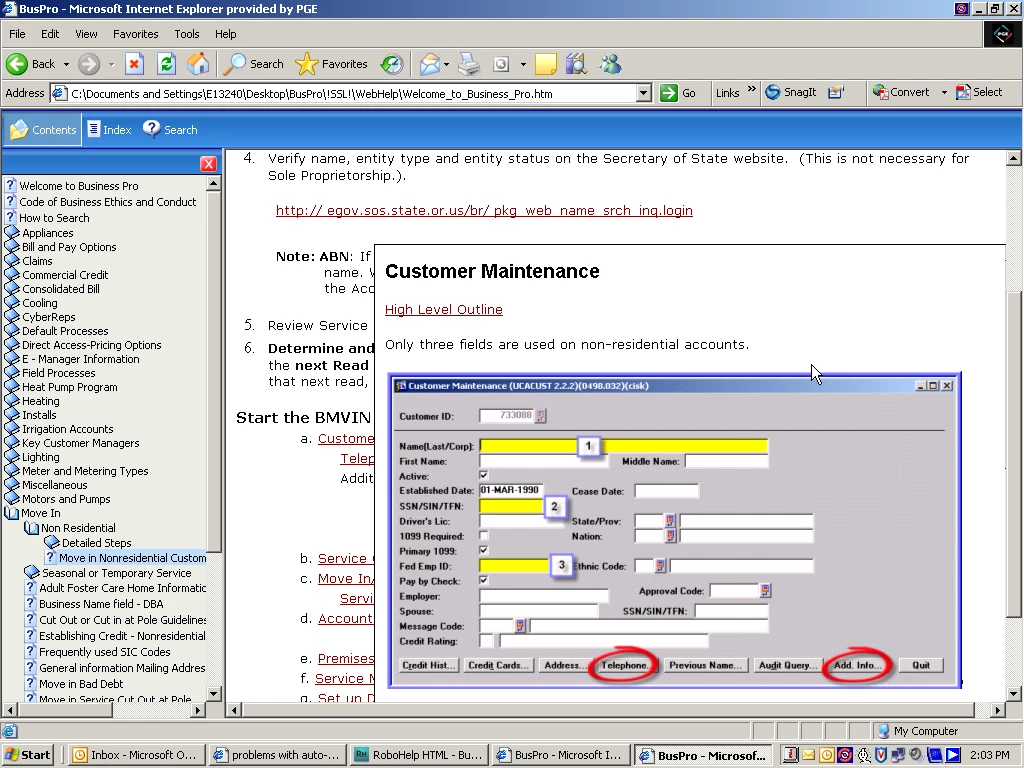Click the green Go arrow button
The width and height of the screenshot is (1024, 768).
pyautogui.click(x=678, y=93)
